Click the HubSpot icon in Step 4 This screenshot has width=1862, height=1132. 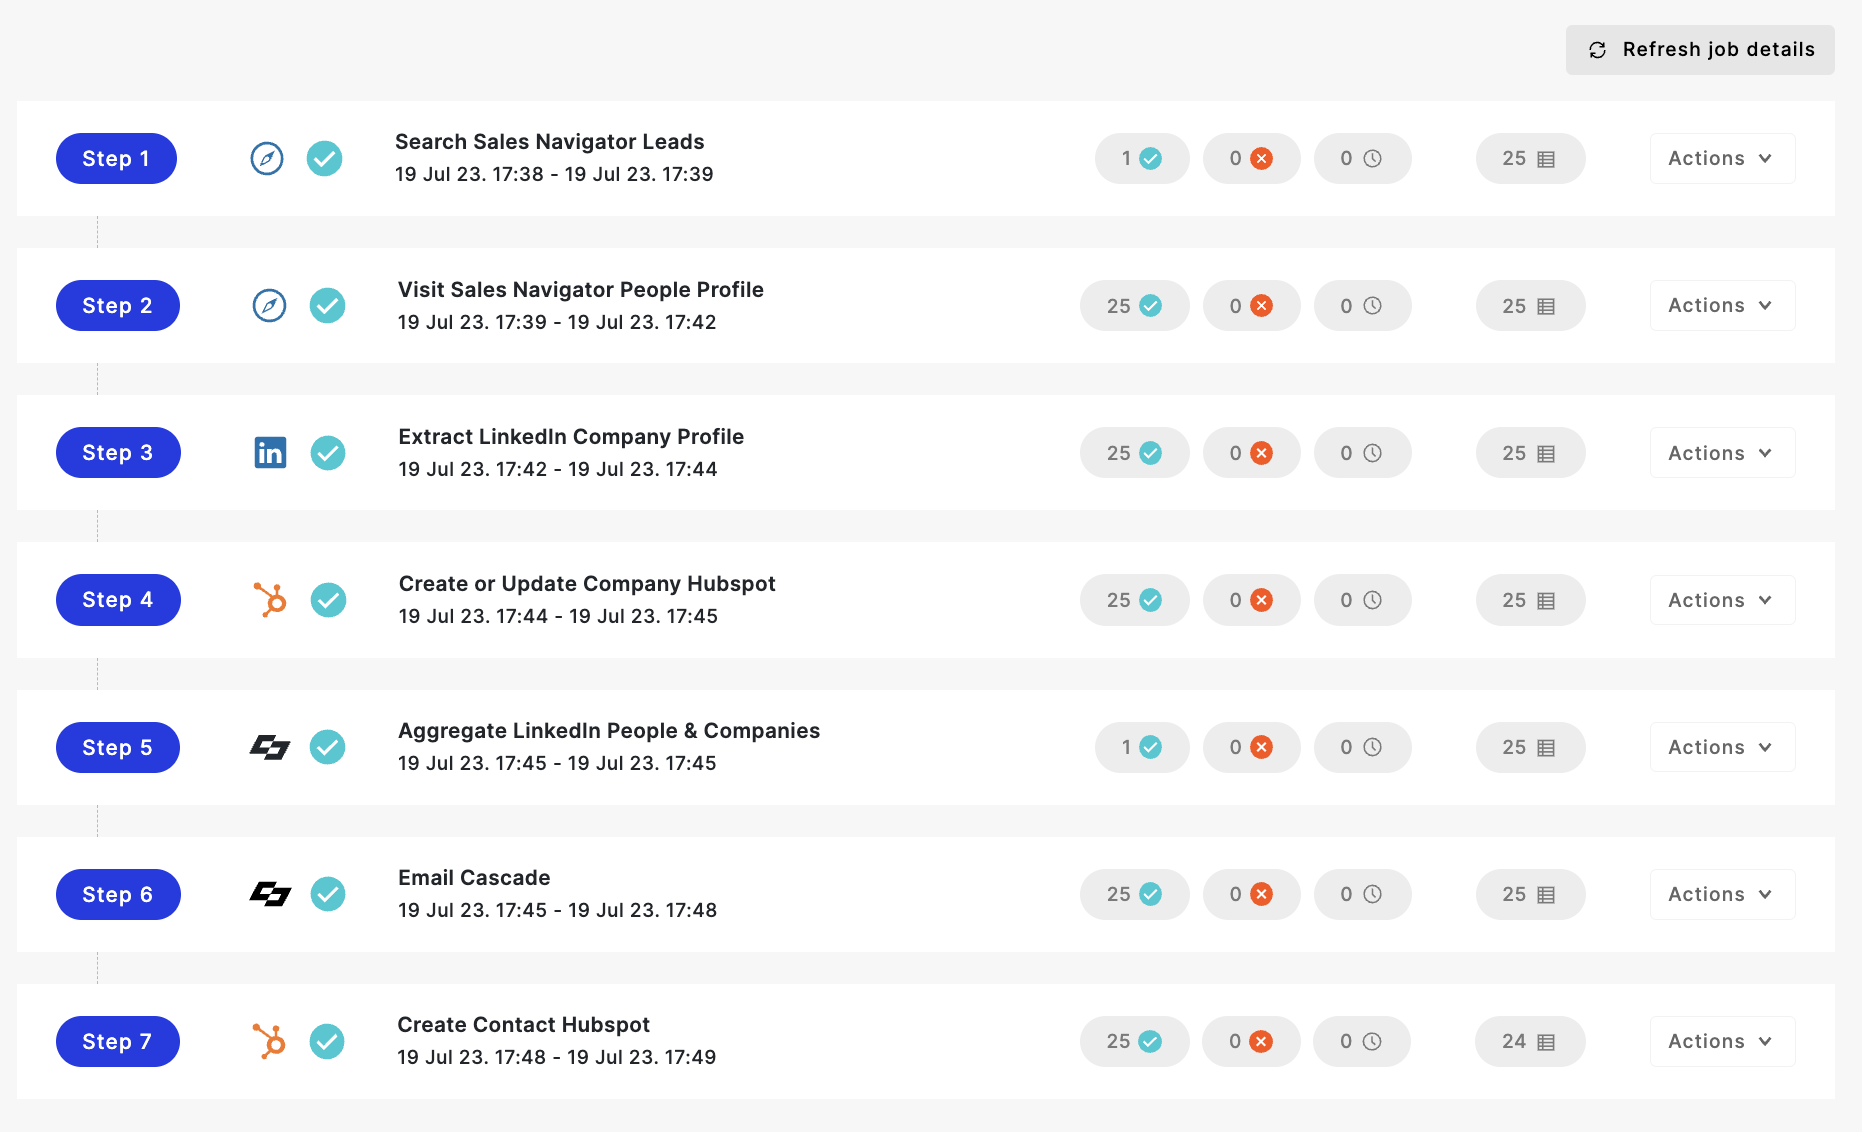pyautogui.click(x=270, y=600)
